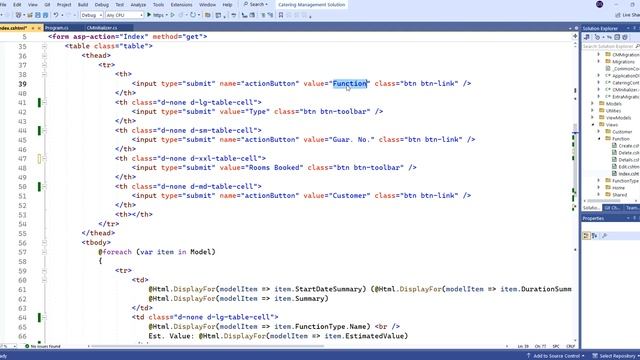
Task: Expand the Migrations folder
Action: (x=599, y=62)
